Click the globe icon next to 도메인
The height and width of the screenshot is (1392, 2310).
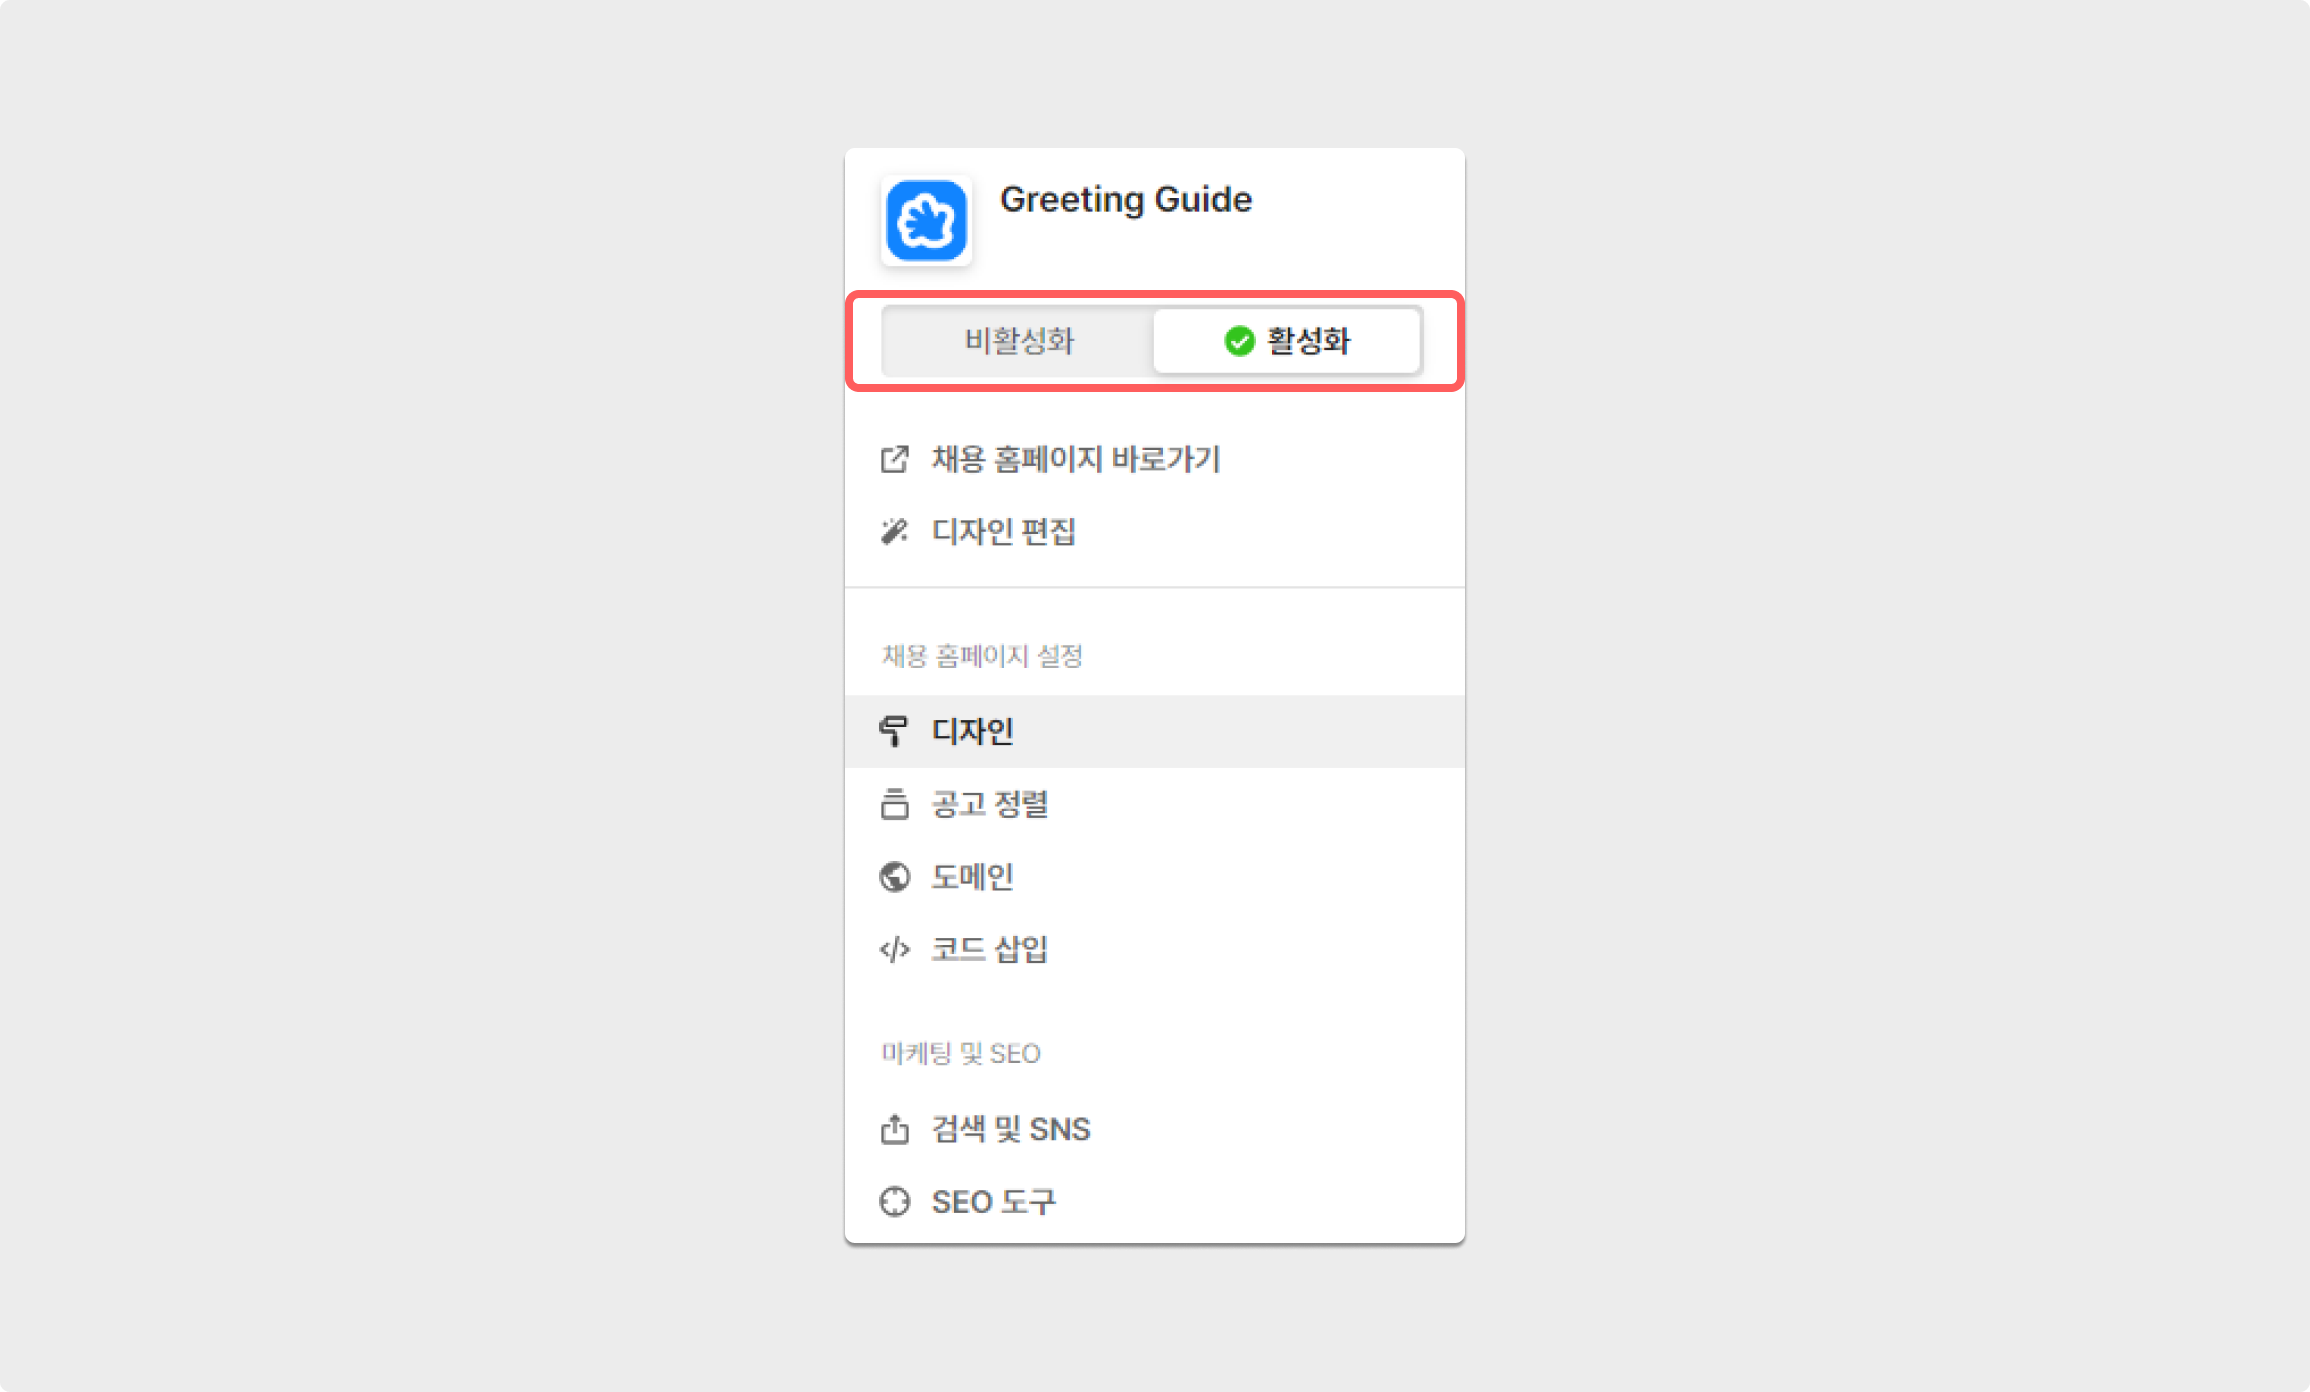[894, 877]
